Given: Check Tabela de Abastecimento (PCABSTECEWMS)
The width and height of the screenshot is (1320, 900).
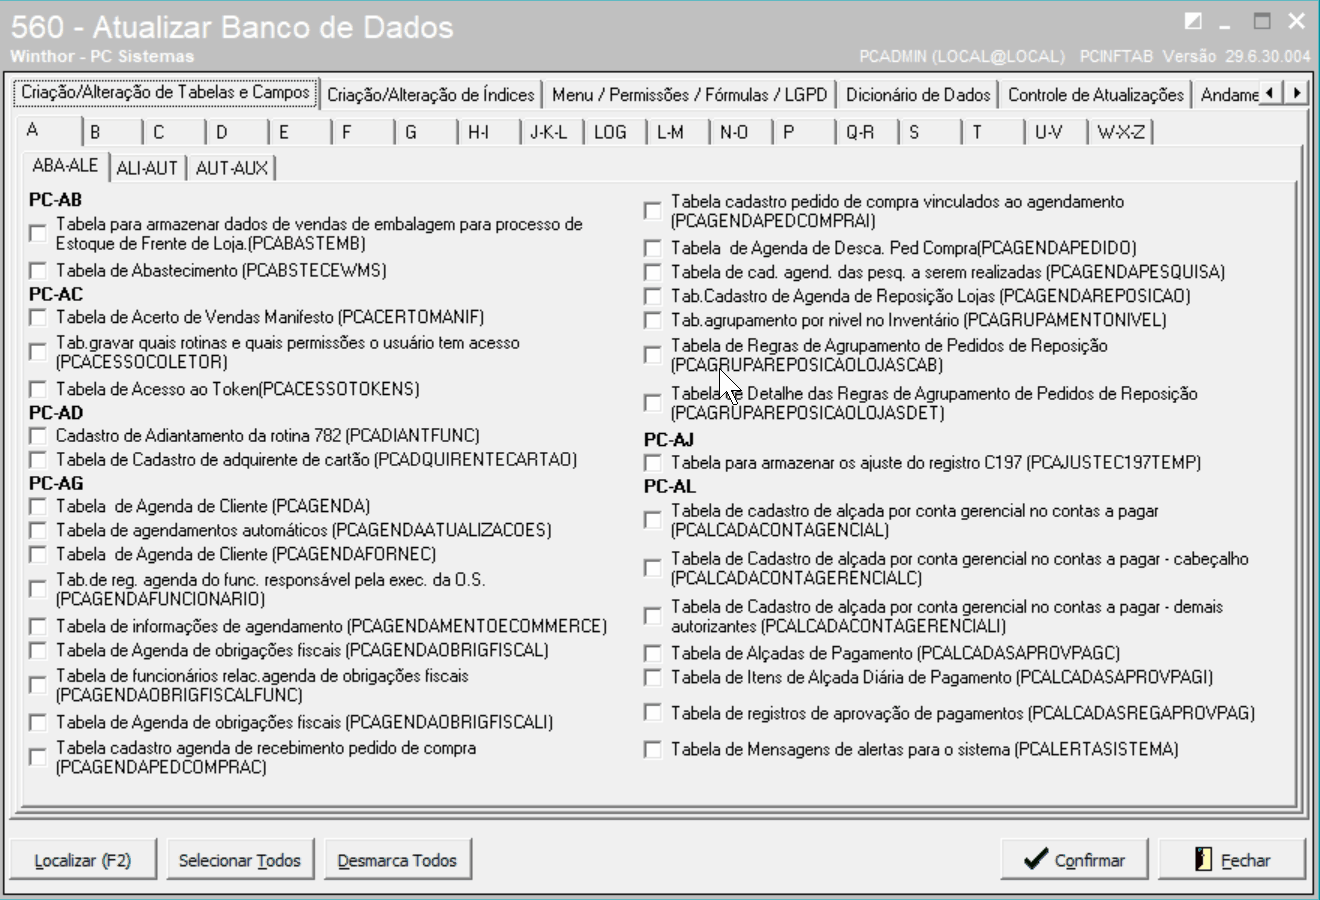Looking at the screenshot, I should [38, 271].
